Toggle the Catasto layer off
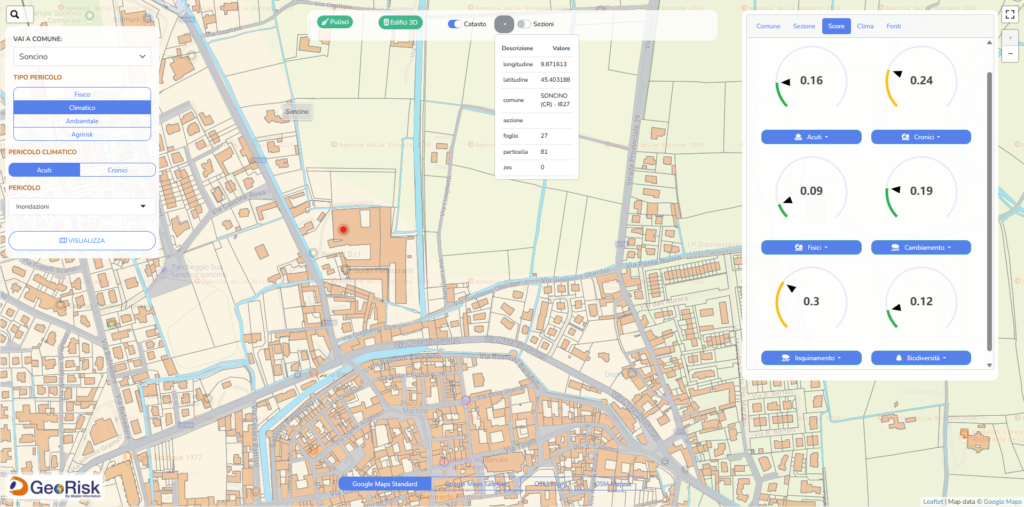 click(x=454, y=23)
